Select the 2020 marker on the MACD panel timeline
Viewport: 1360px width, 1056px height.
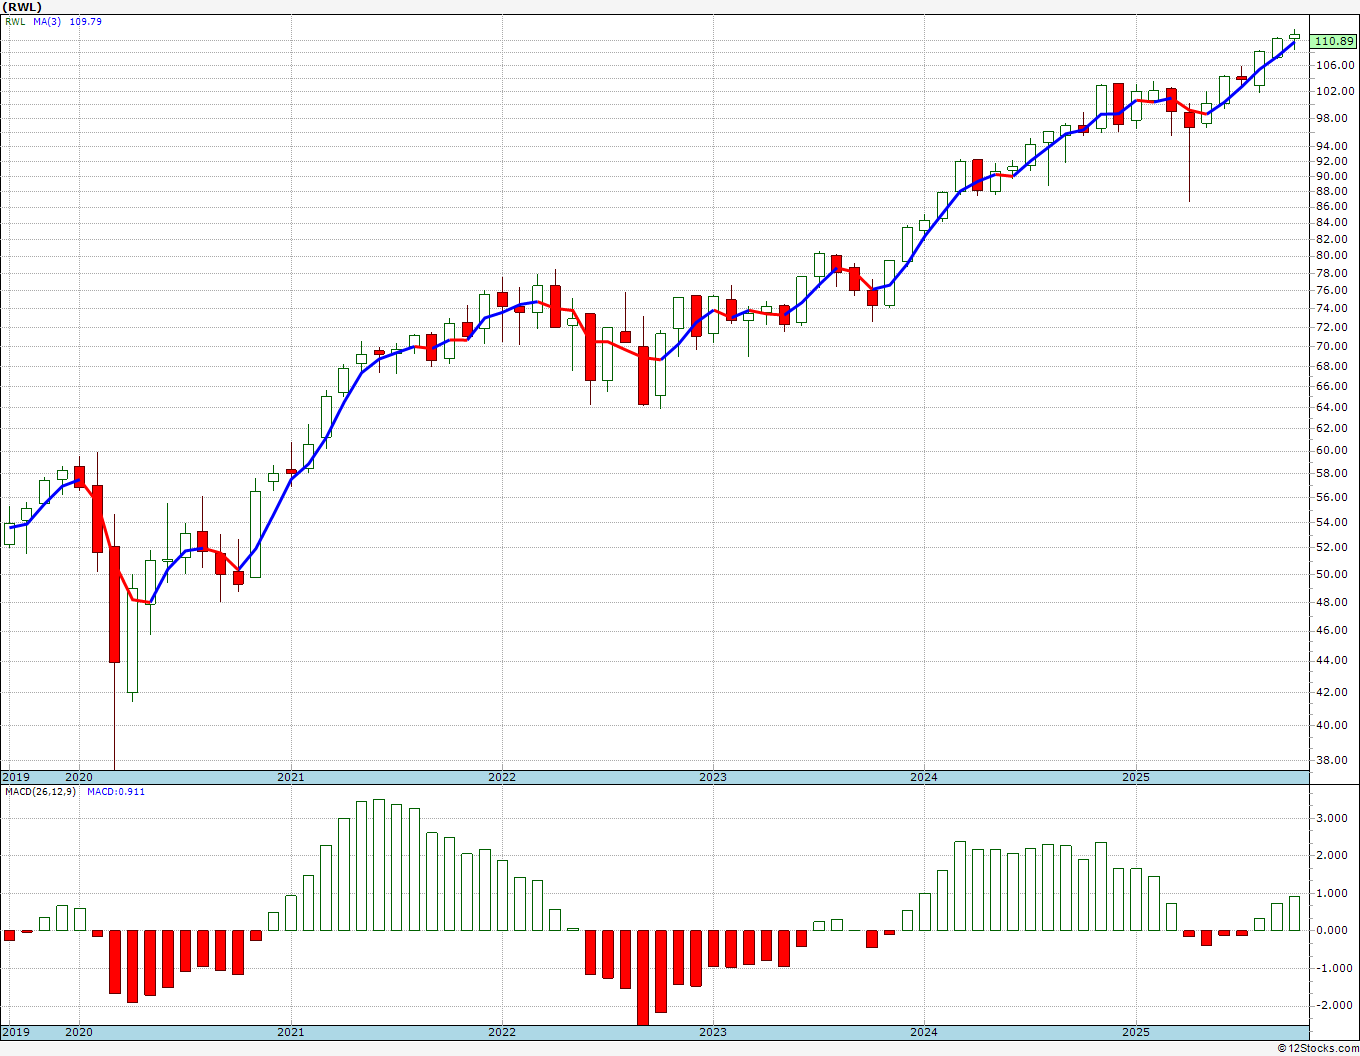[79, 1032]
